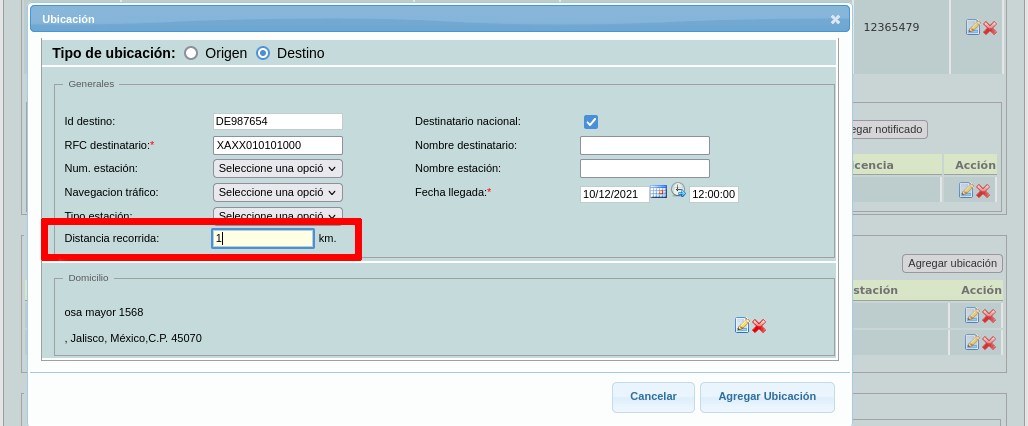Image resolution: width=1028 pixels, height=426 pixels.
Task: Expand the Navegacion tráfico dropdown
Action: [278, 192]
